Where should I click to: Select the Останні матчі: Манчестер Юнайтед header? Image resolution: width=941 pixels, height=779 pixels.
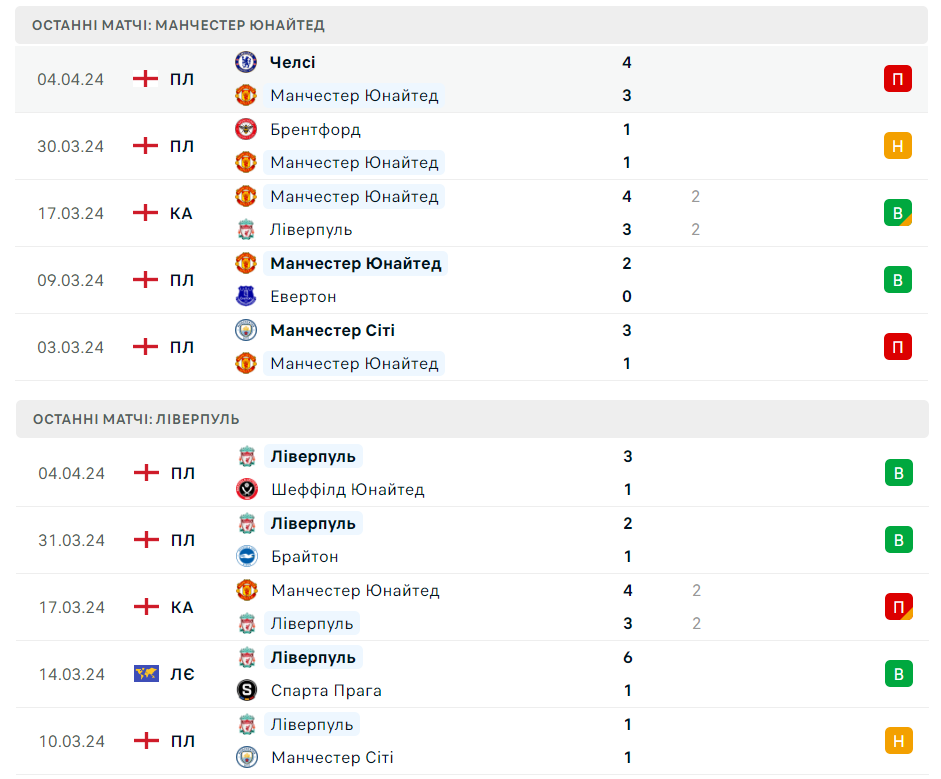(x=178, y=25)
